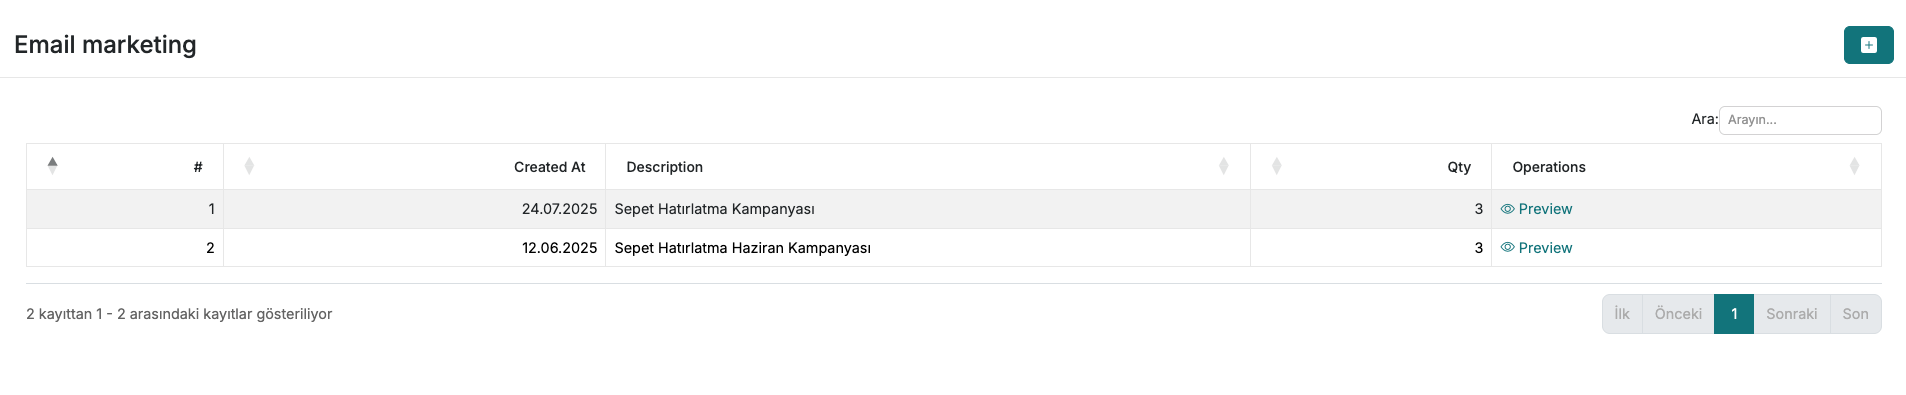Click the add new campaign plus button
The image size is (1906, 395).
pos(1868,45)
